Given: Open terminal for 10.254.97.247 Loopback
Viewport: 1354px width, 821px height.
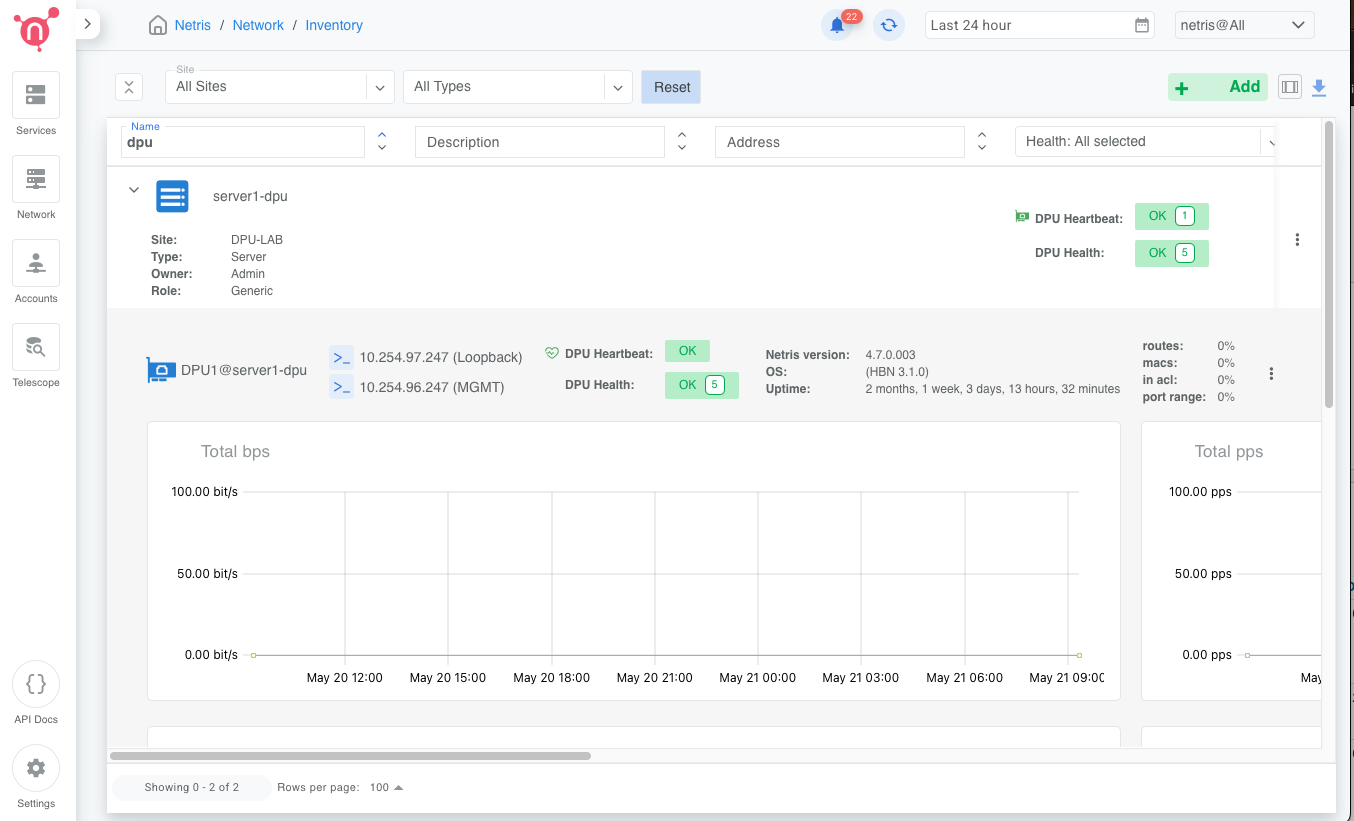Looking at the screenshot, I should [x=341, y=357].
